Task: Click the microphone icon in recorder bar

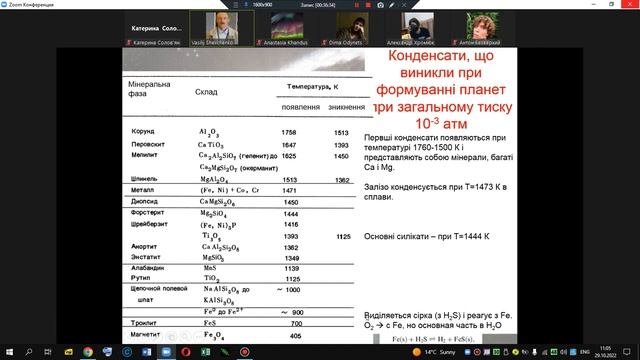Action: (246, 5)
